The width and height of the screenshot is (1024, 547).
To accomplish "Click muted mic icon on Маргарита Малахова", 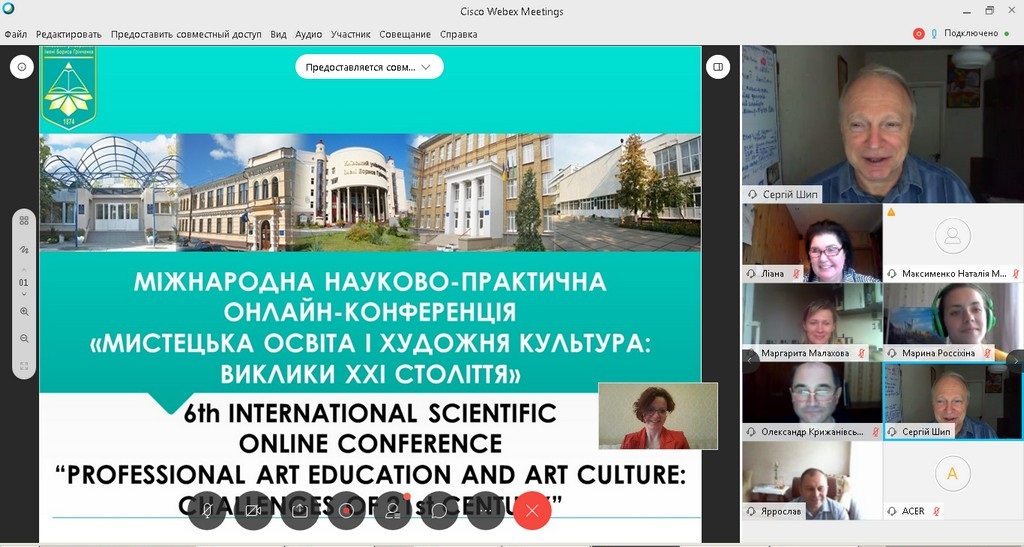I will [x=861, y=353].
